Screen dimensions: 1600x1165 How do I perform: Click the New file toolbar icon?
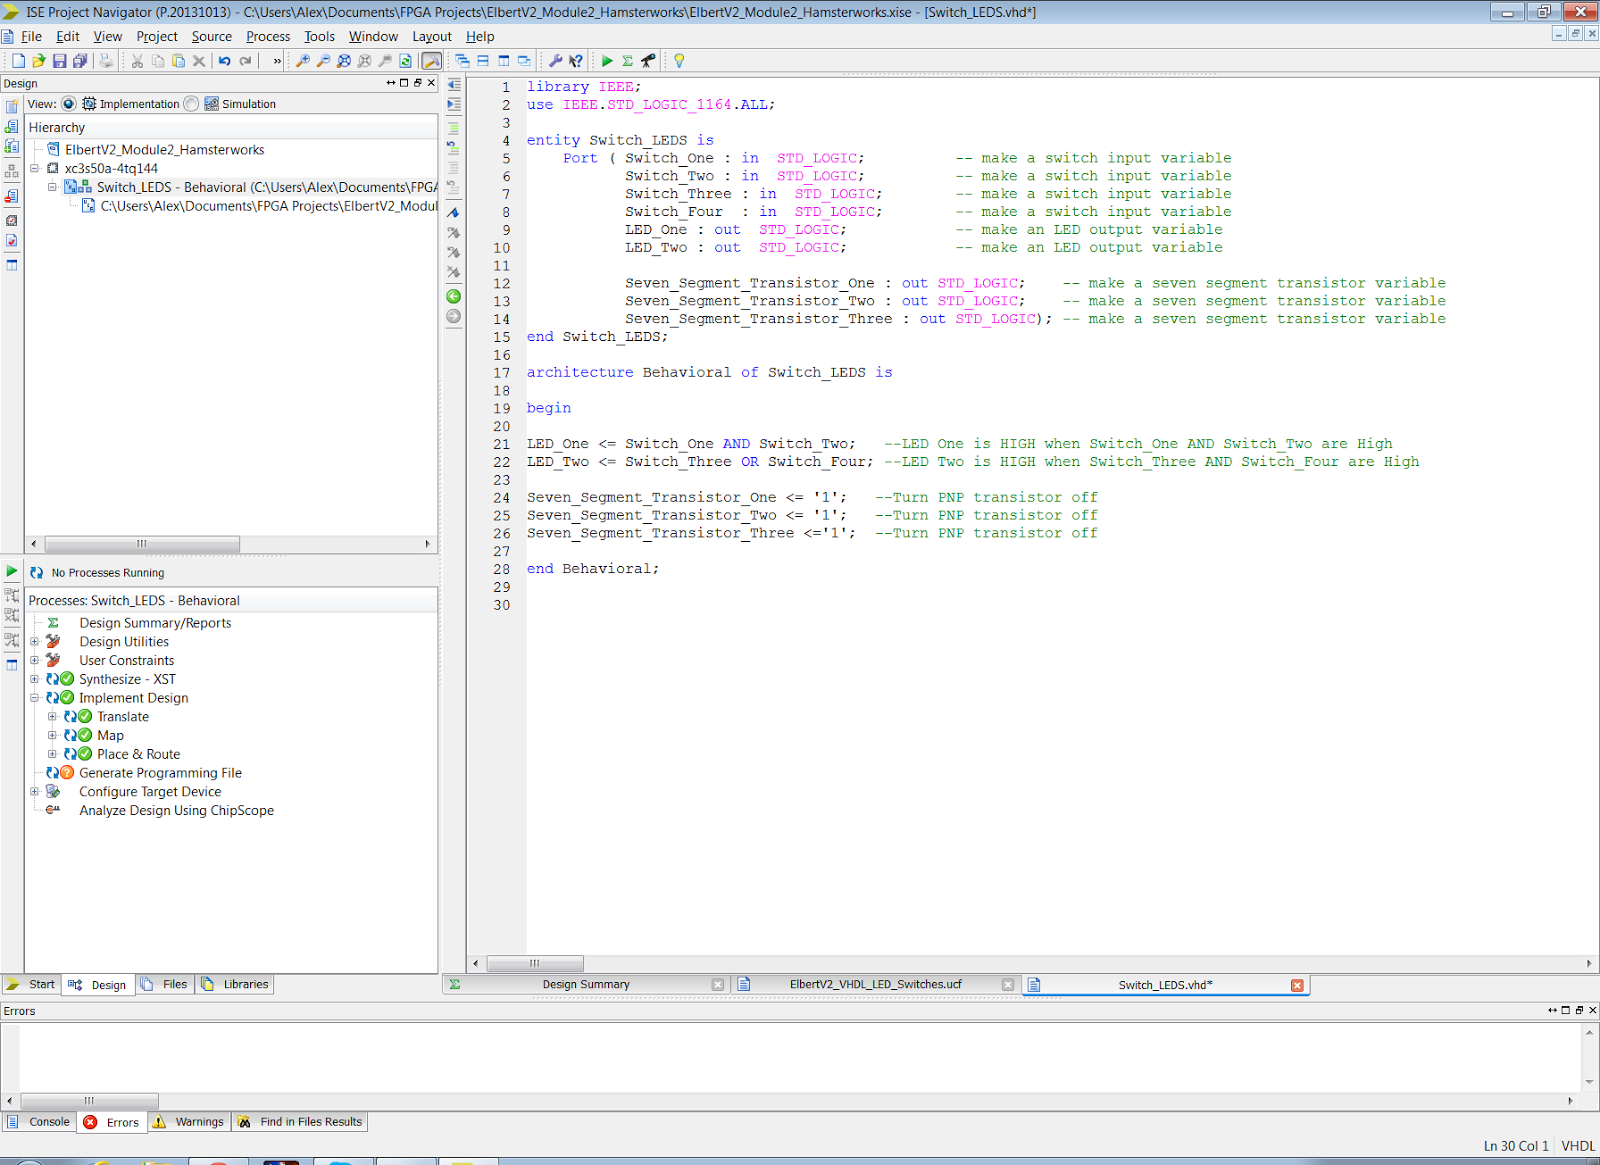coord(18,61)
